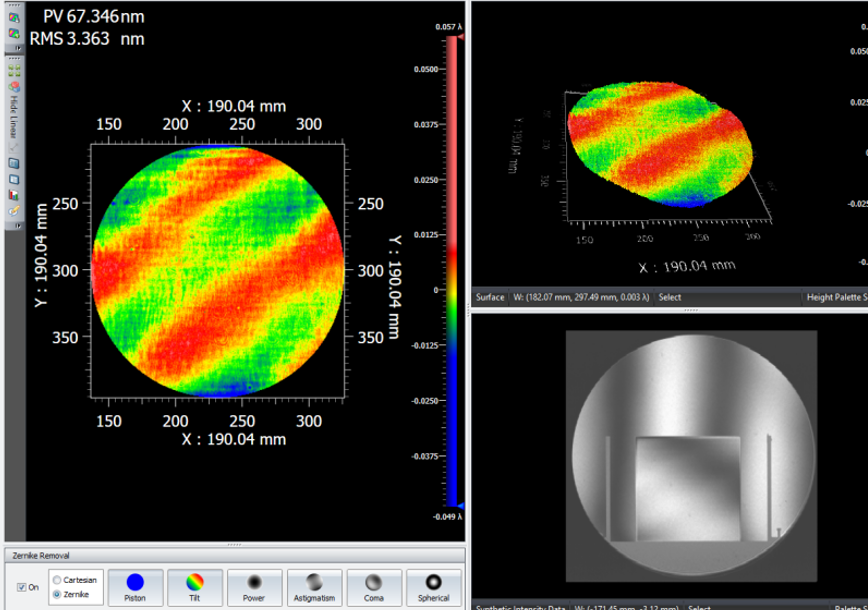Toggle Power term removal

click(254, 587)
